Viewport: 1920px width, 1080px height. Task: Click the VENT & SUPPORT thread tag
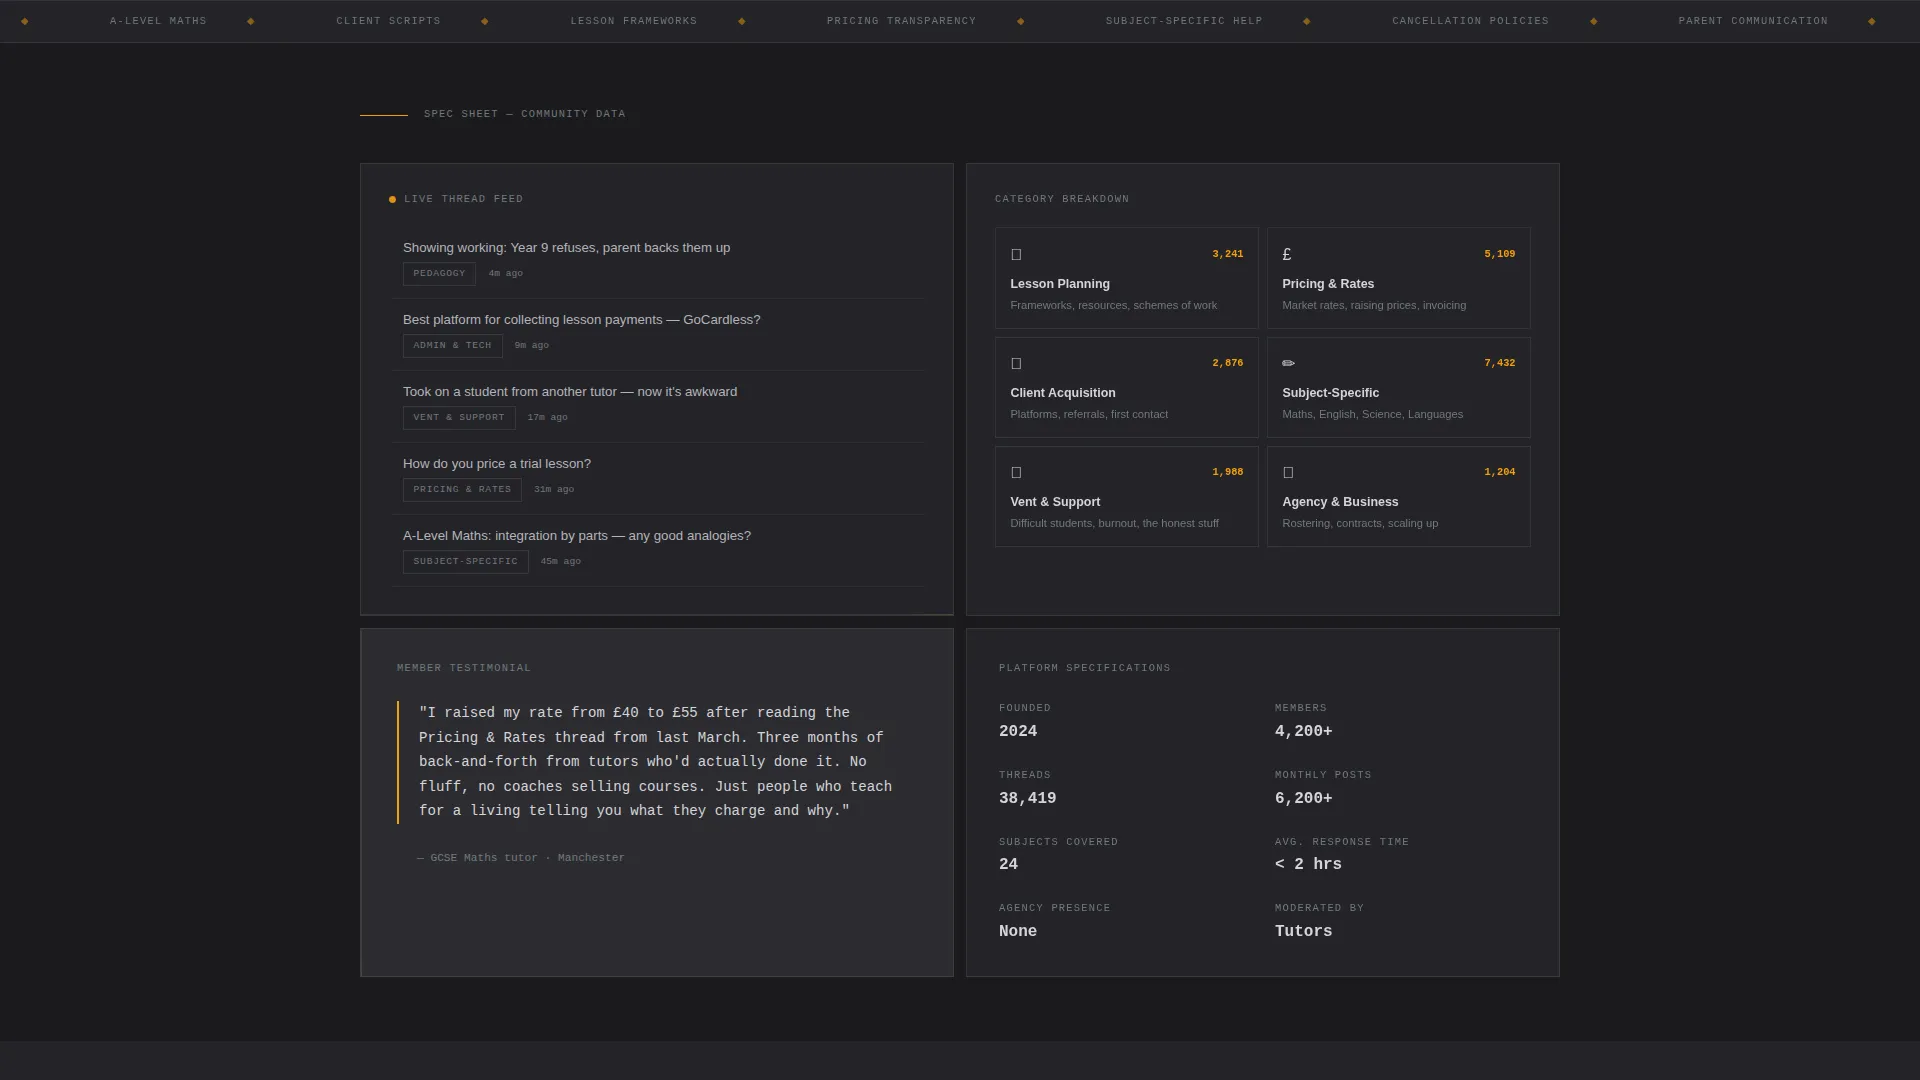pyautogui.click(x=459, y=418)
